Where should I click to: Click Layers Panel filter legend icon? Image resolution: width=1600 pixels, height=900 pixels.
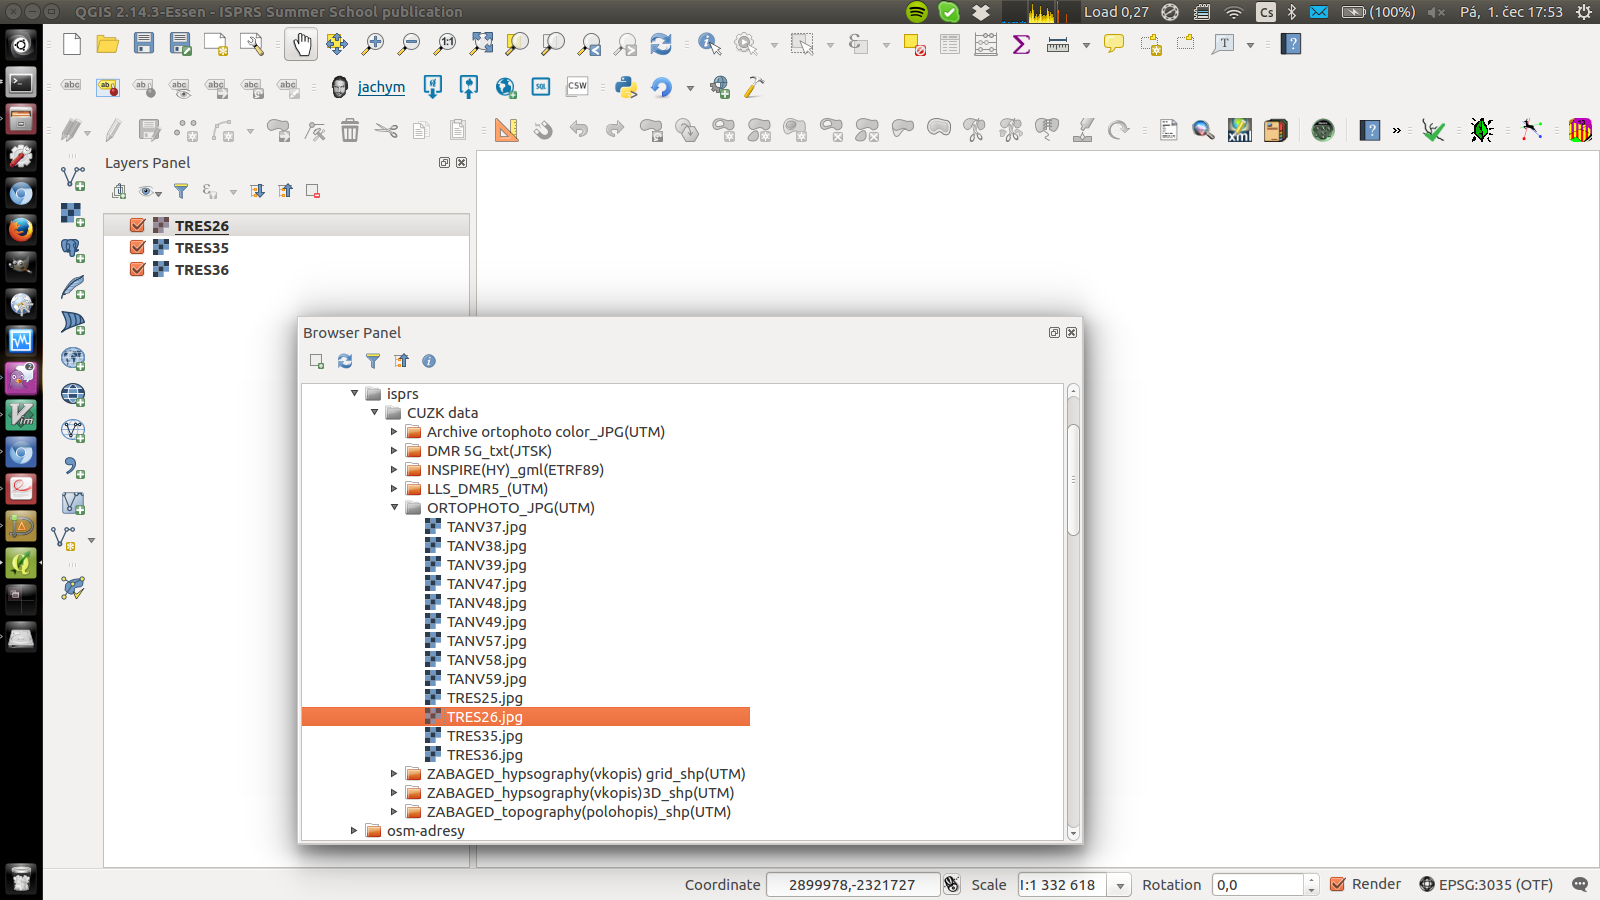tap(181, 191)
